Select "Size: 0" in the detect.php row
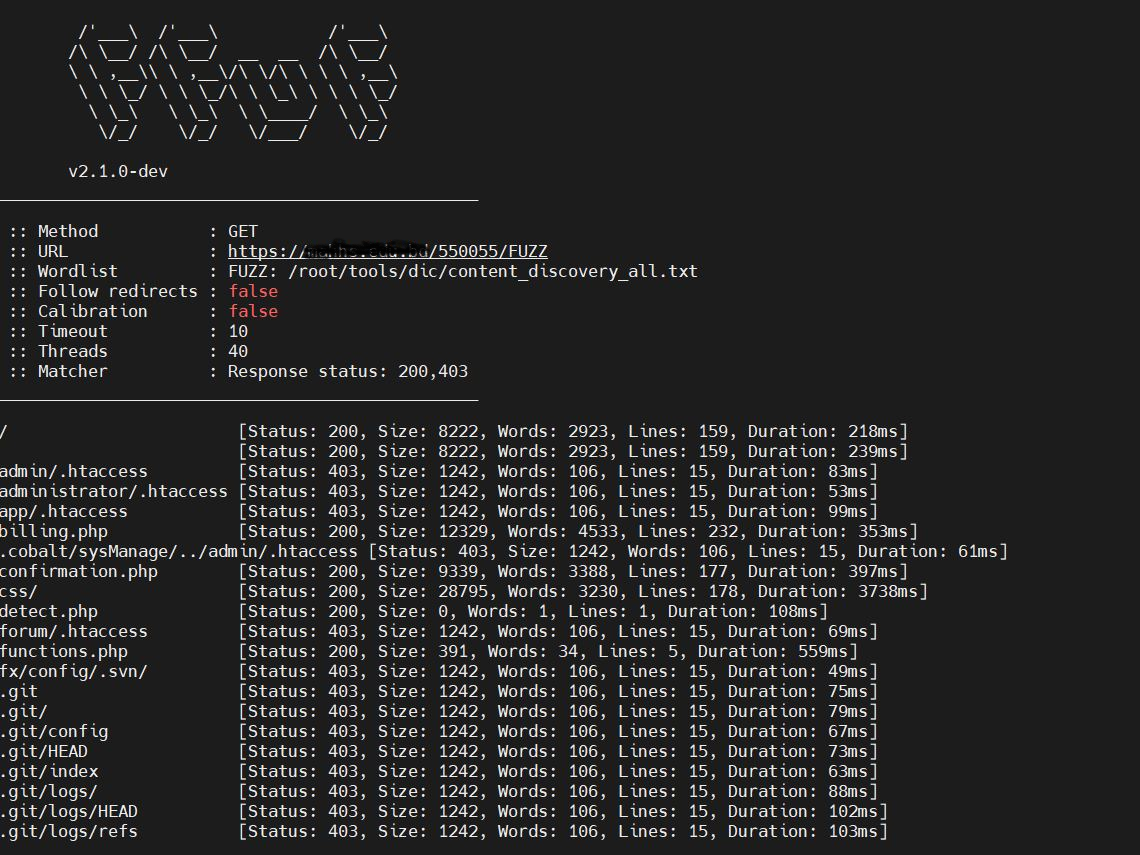Screen dimensions: 1140x855 [x=412, y=611]
